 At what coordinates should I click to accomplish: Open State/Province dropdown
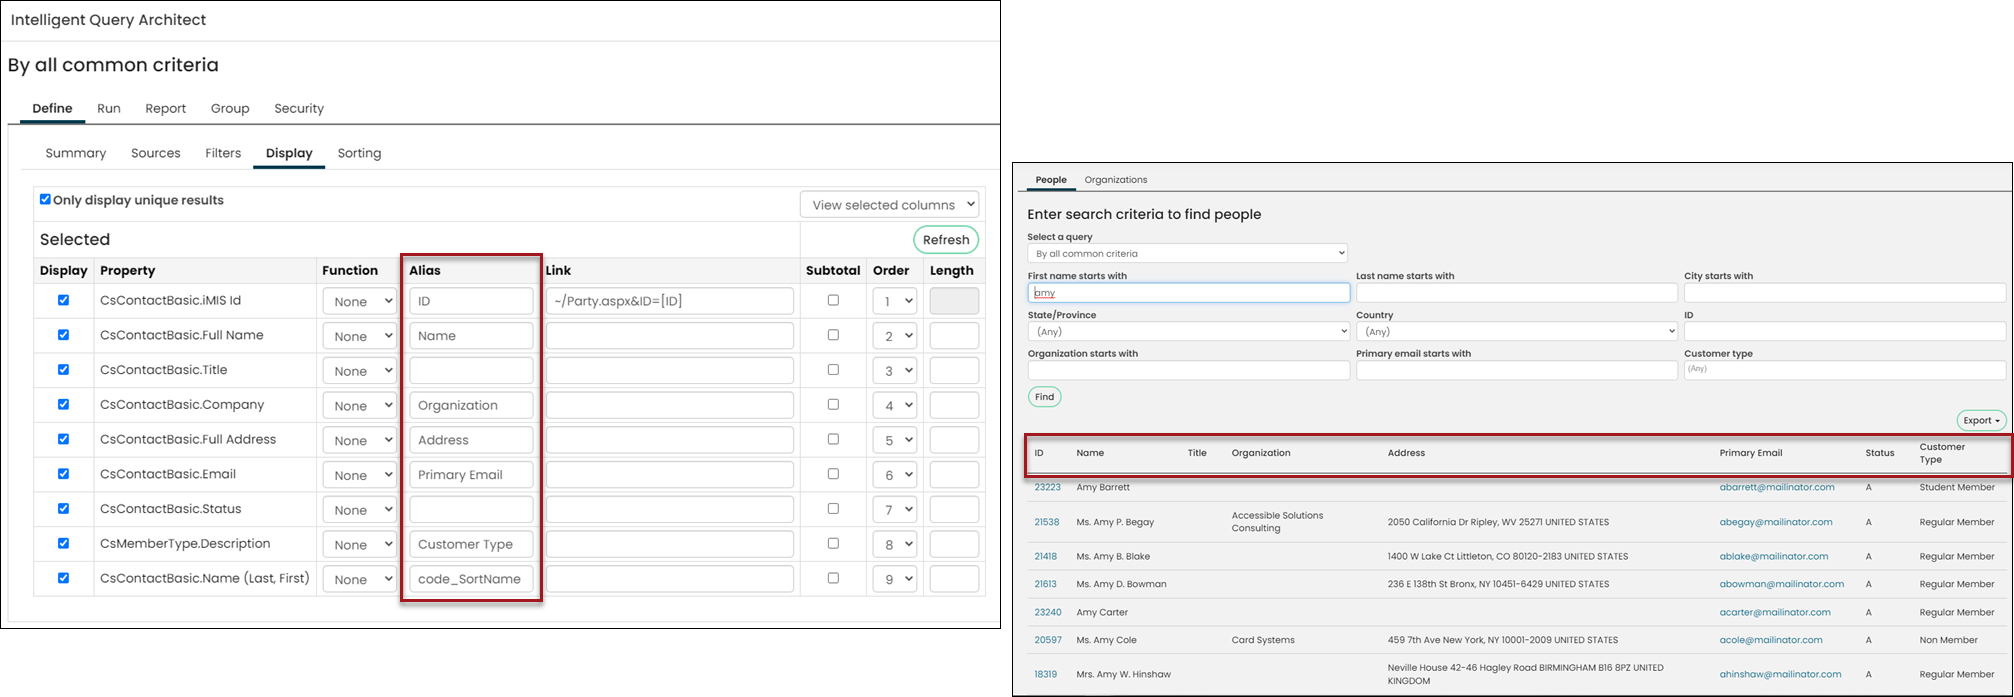[x=1188, y=331]
